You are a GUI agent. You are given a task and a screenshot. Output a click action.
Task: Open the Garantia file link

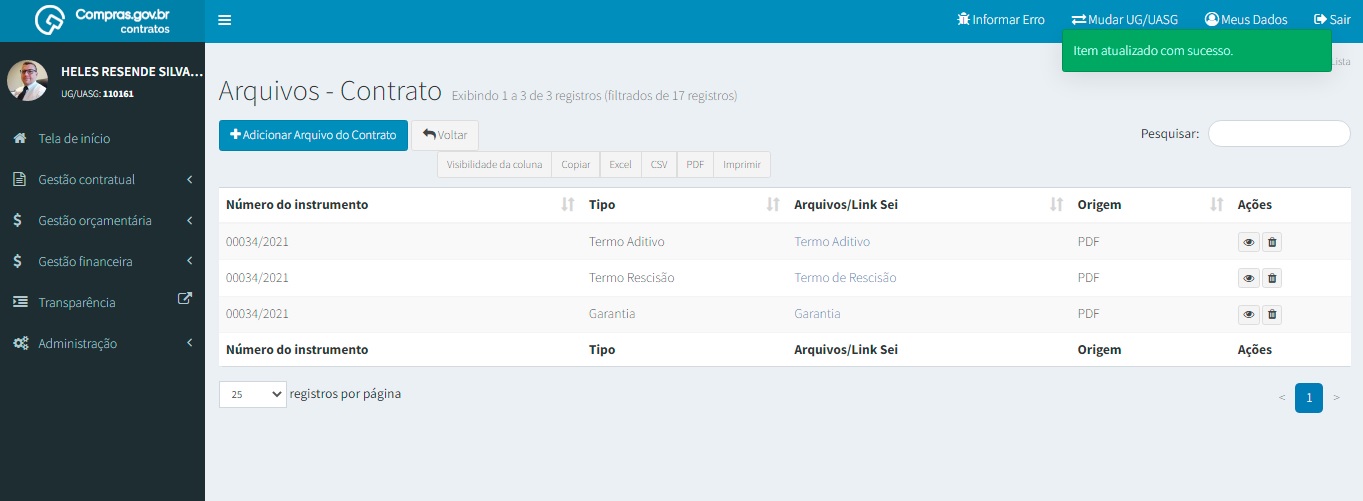[817, 314]
